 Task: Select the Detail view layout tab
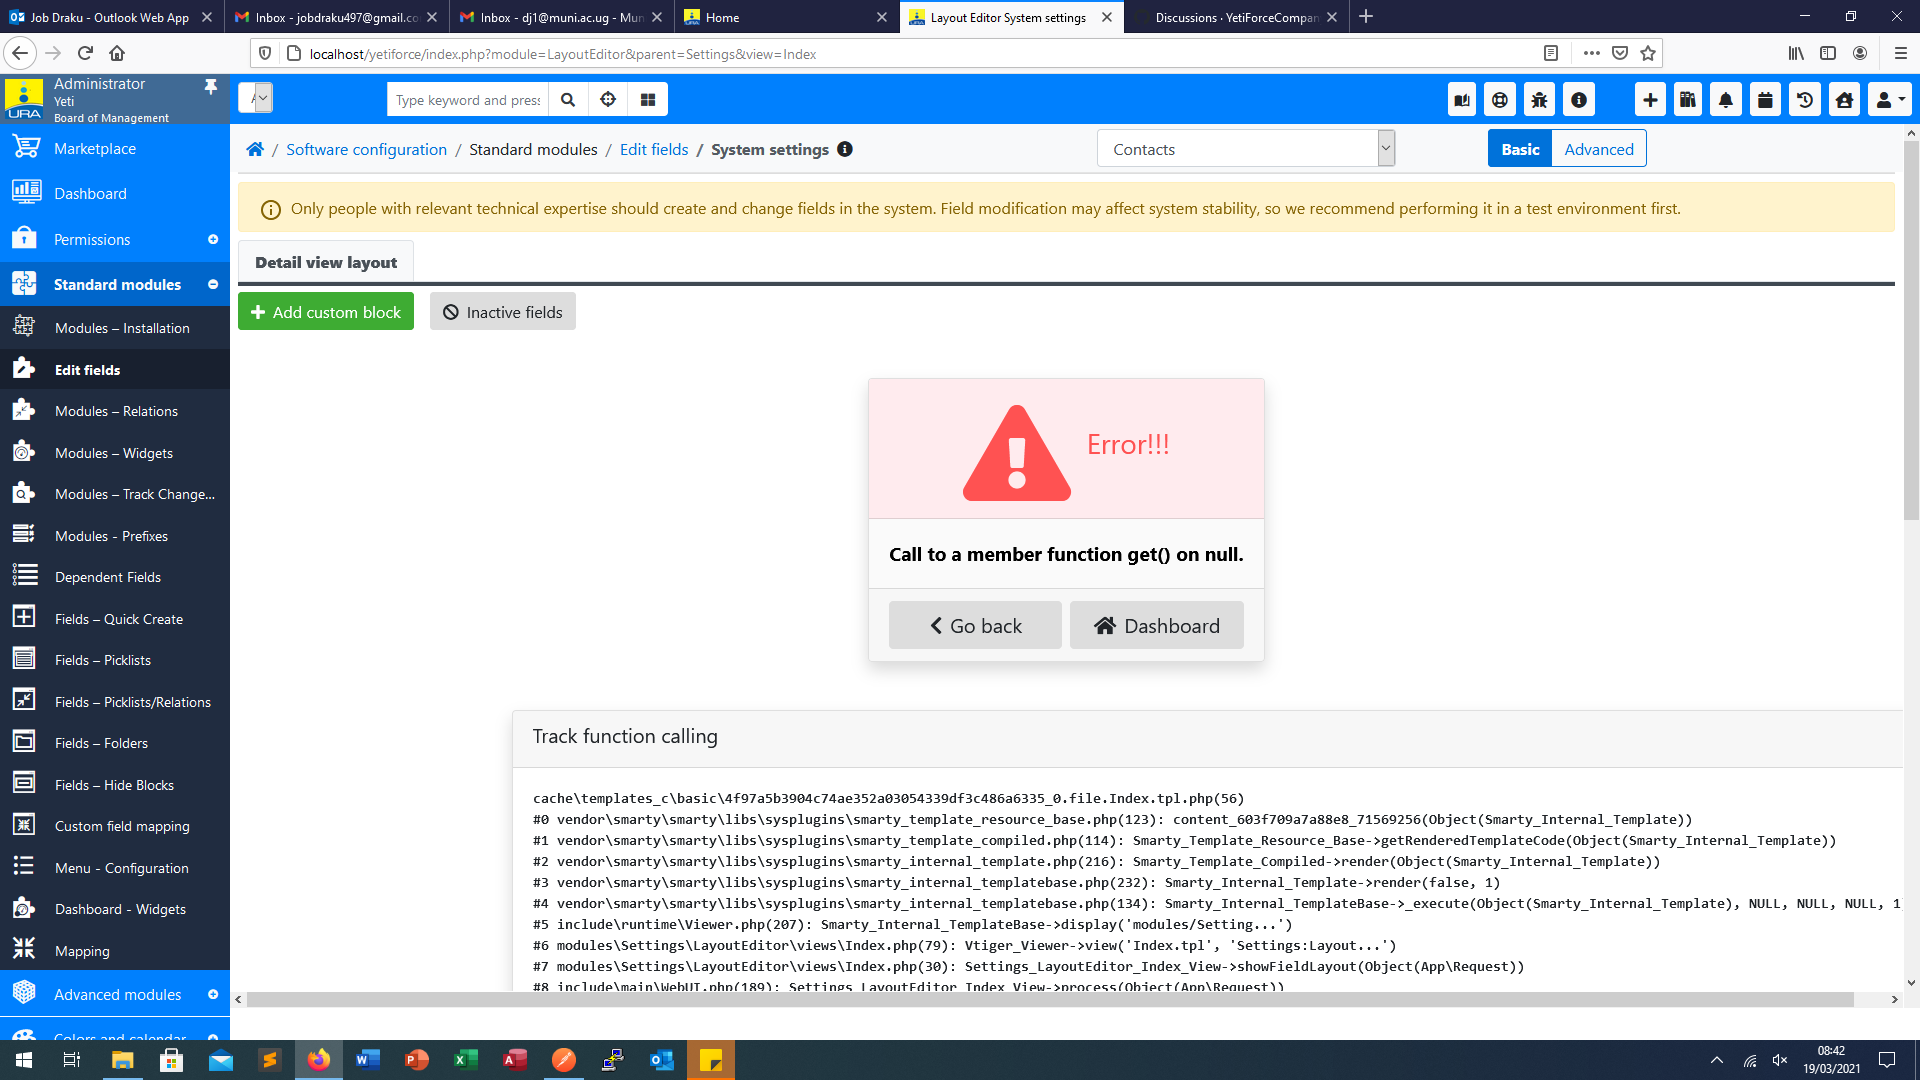(x=326, y=262)
